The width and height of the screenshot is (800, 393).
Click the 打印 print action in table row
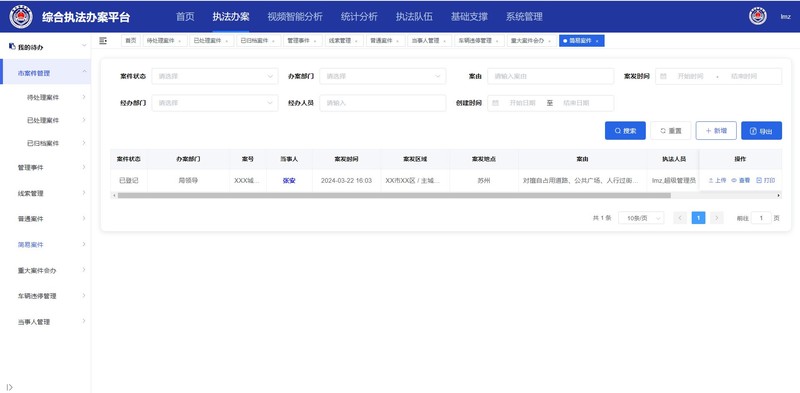click(x=765, y=181)
